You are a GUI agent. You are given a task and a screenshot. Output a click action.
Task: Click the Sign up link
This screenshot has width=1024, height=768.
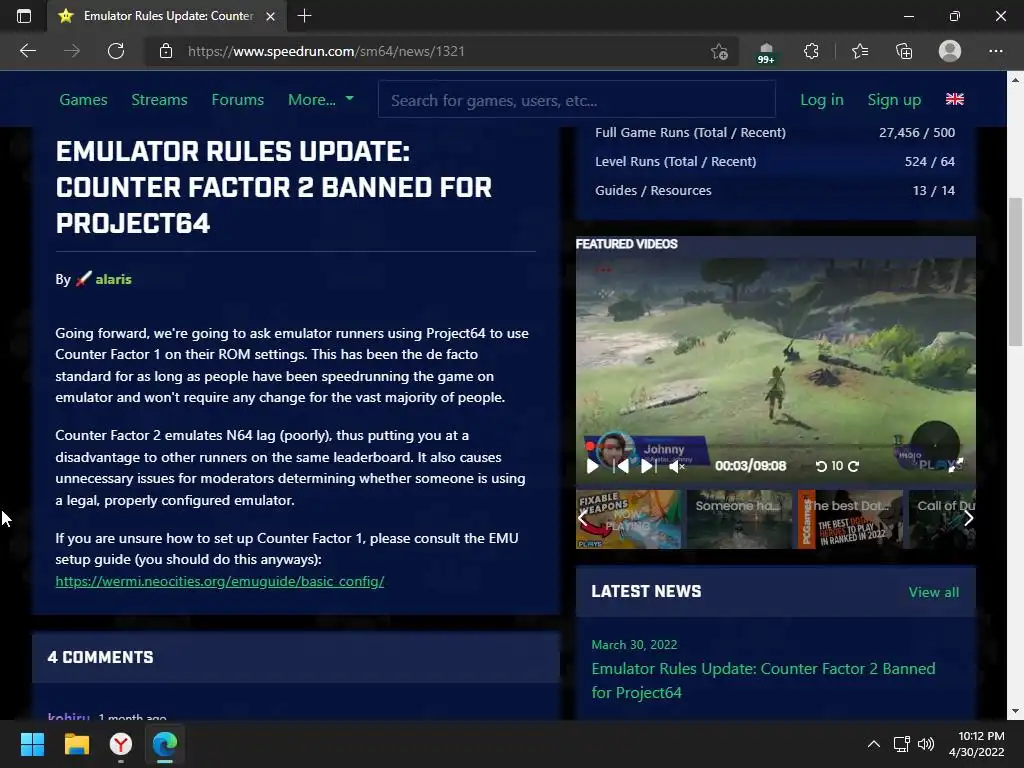(x=894, y=99)
